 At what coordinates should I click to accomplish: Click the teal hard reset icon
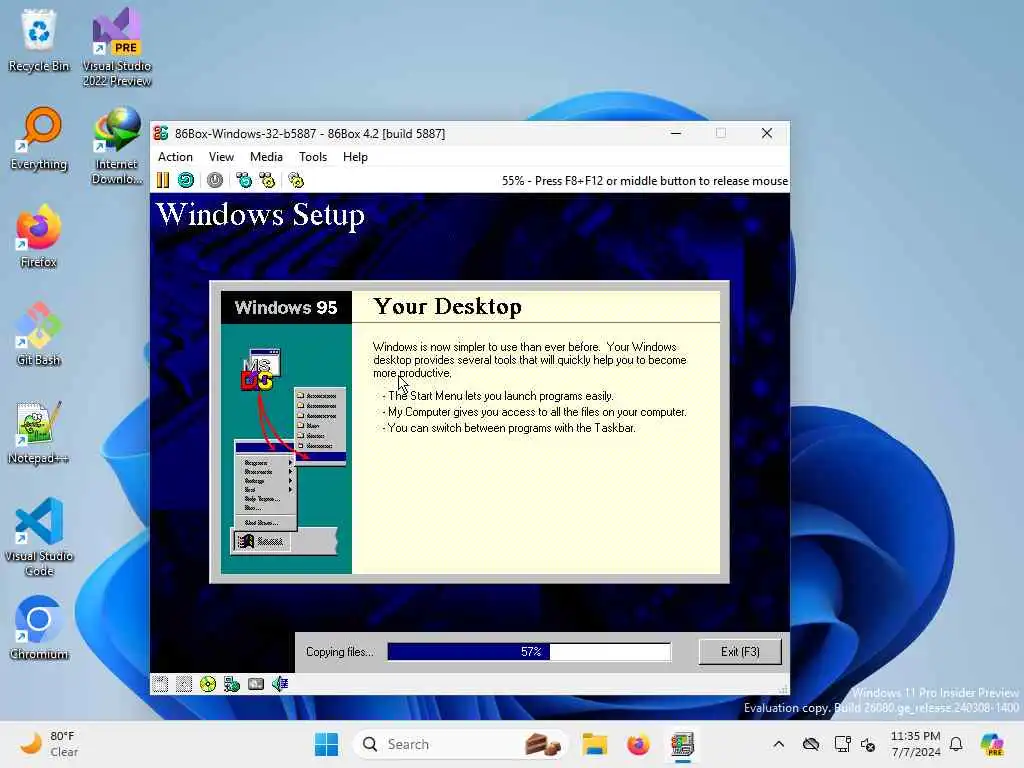pos(186,180)
